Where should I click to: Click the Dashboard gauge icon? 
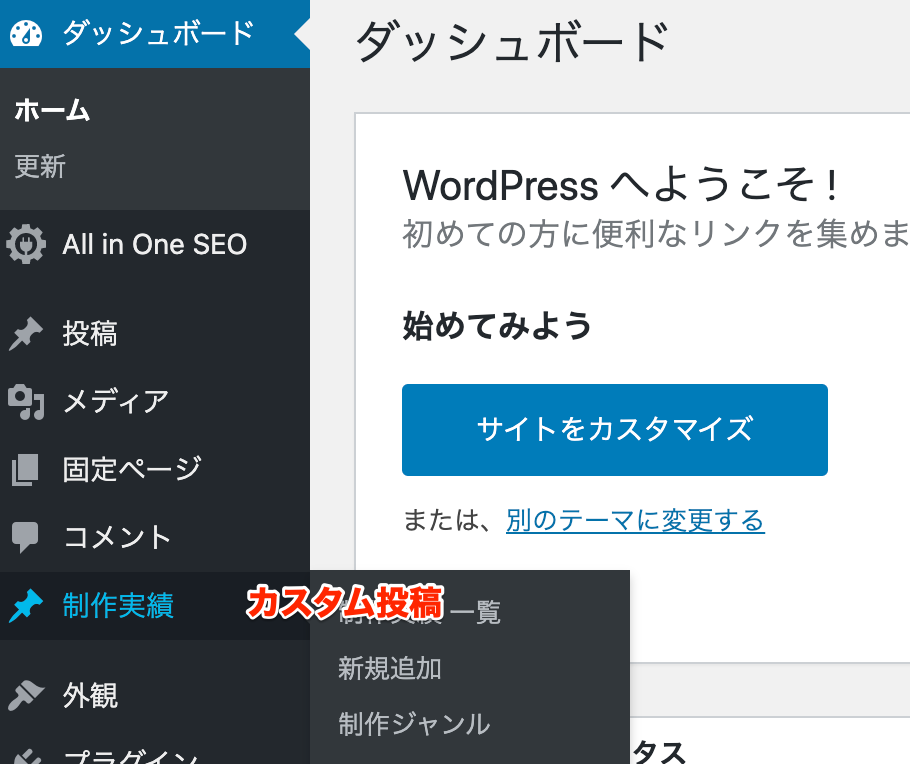[x=25, y=34]
